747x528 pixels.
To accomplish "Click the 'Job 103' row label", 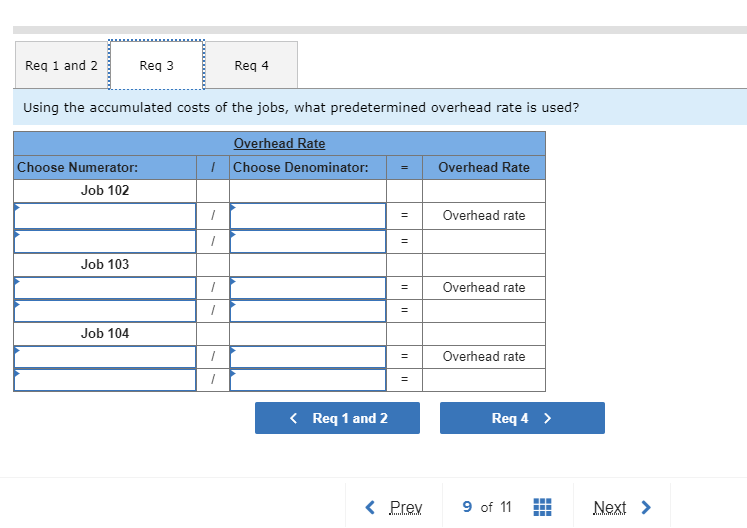I will (105, 264).
